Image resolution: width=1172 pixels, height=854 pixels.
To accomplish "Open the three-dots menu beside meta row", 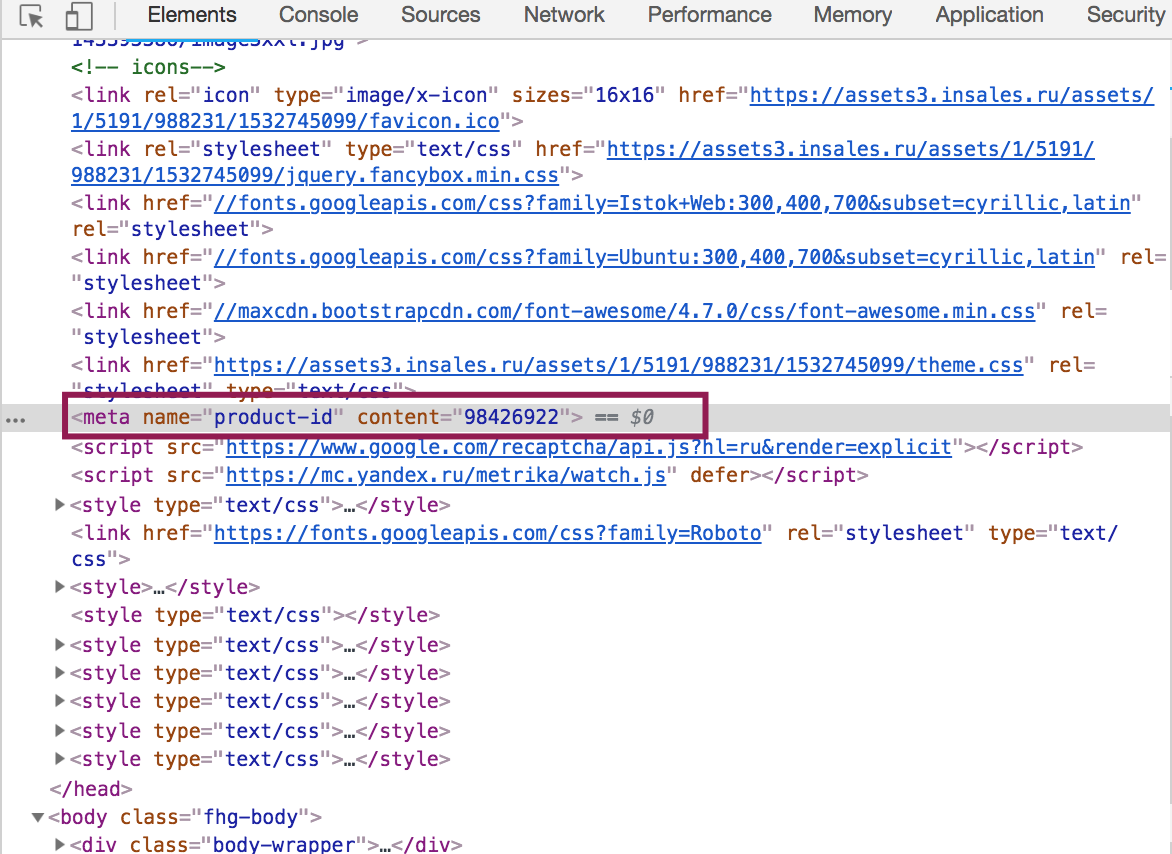I will click(15, 420).
